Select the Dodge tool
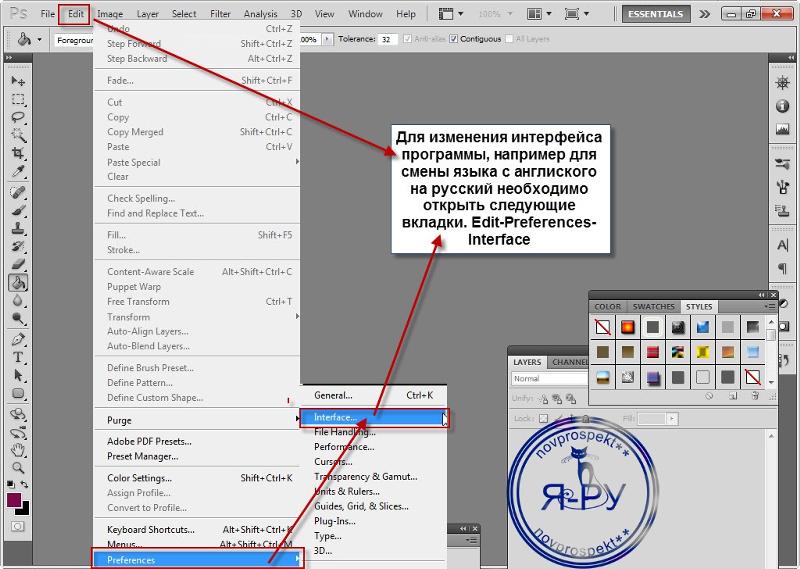 18,319
